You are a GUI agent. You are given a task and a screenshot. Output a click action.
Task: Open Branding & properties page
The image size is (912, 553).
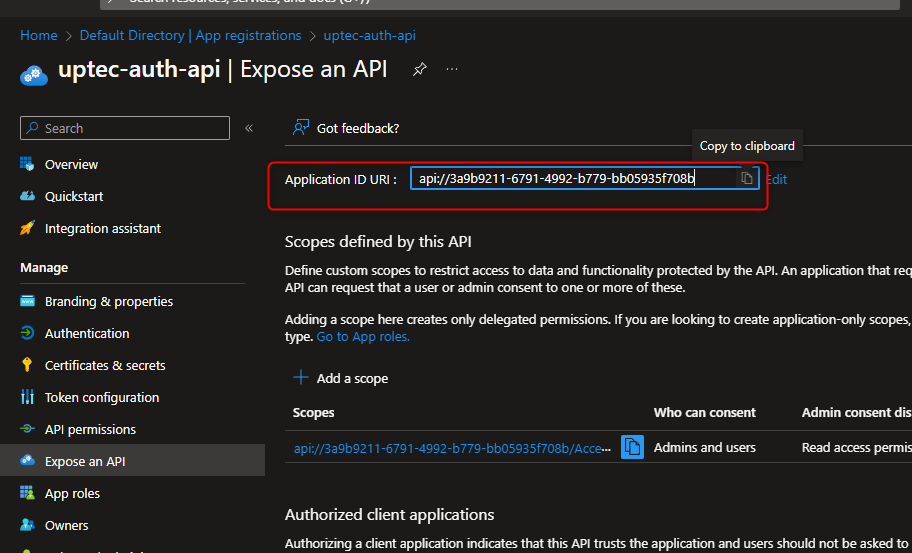(x=108, y=301)
